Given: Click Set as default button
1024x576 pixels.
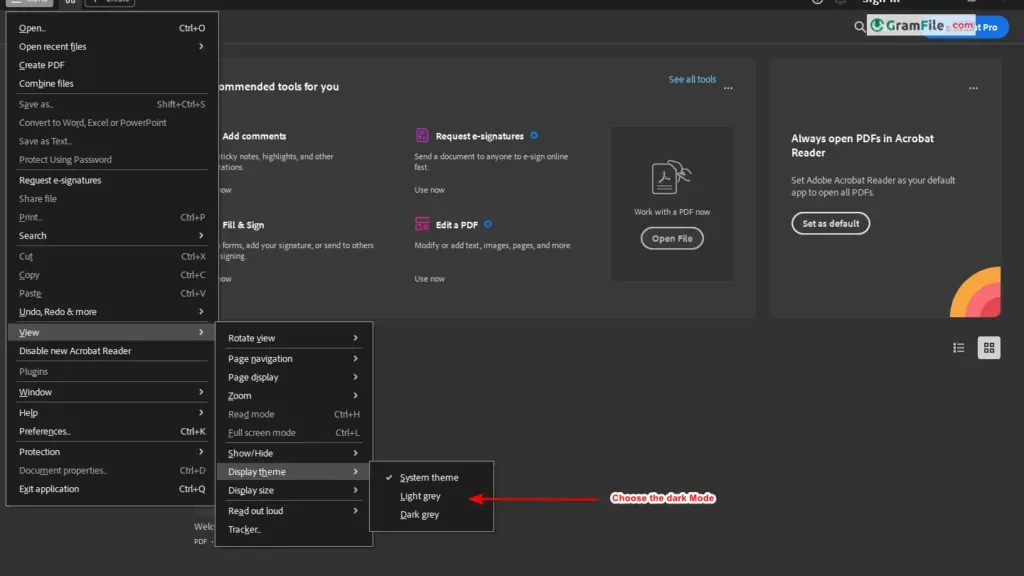Looking at the screenshot, I should pos(830,223).
